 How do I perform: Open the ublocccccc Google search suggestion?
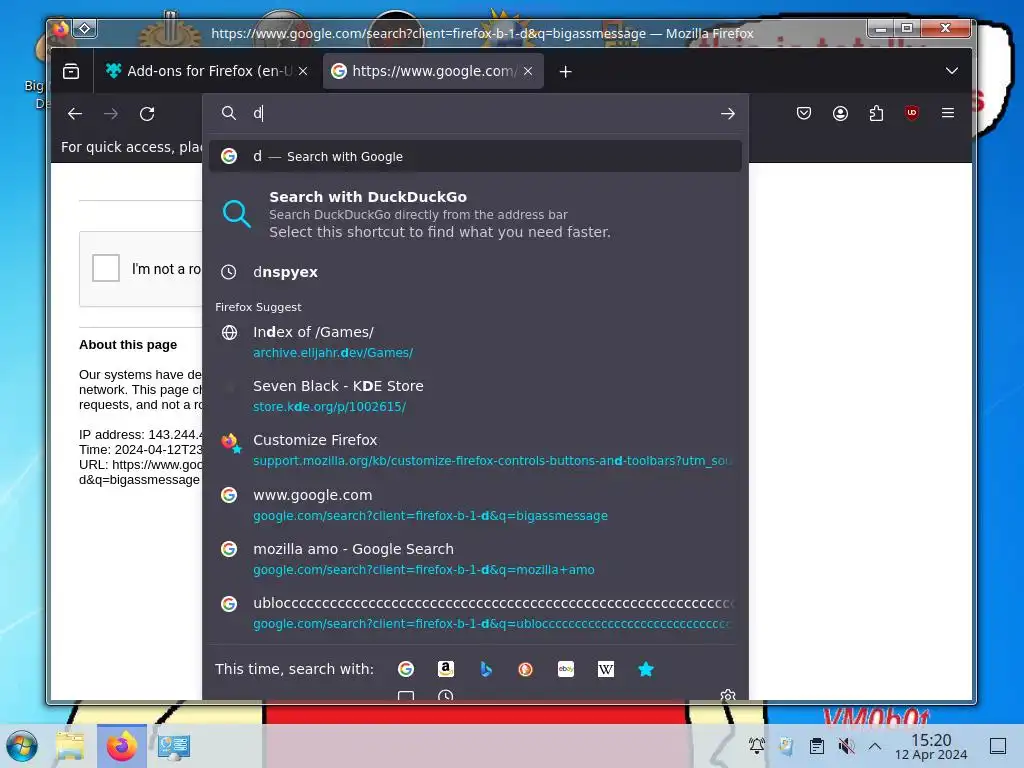click(x=475, y=613)
